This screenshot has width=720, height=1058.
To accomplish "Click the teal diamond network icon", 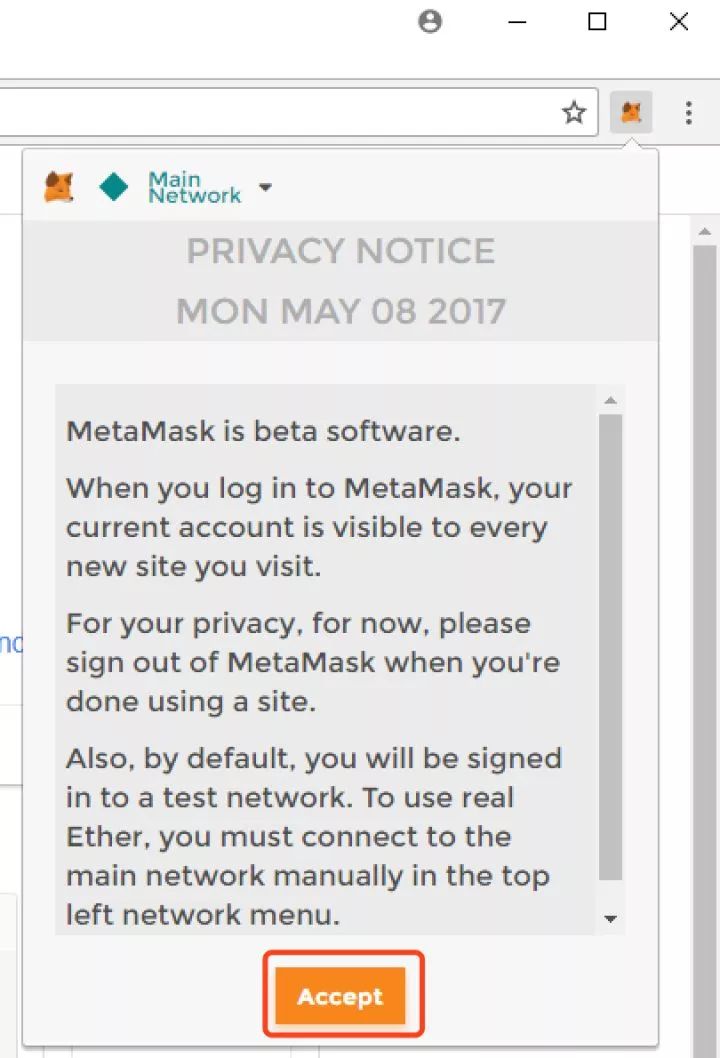I will tap(113, 187).
